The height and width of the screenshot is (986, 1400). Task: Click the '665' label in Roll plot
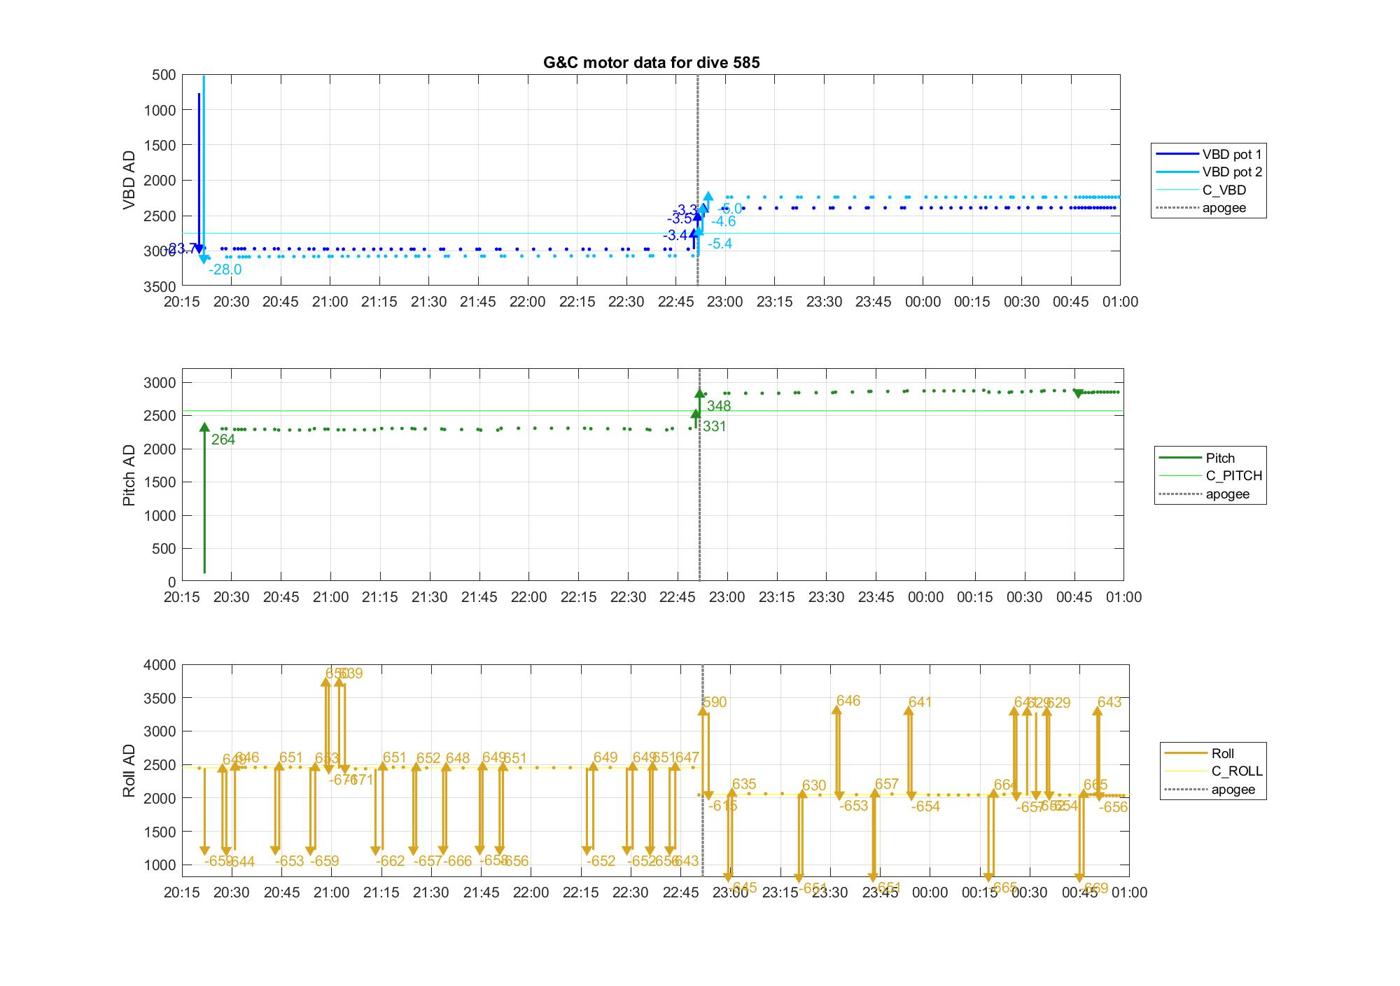point(1095,786)
